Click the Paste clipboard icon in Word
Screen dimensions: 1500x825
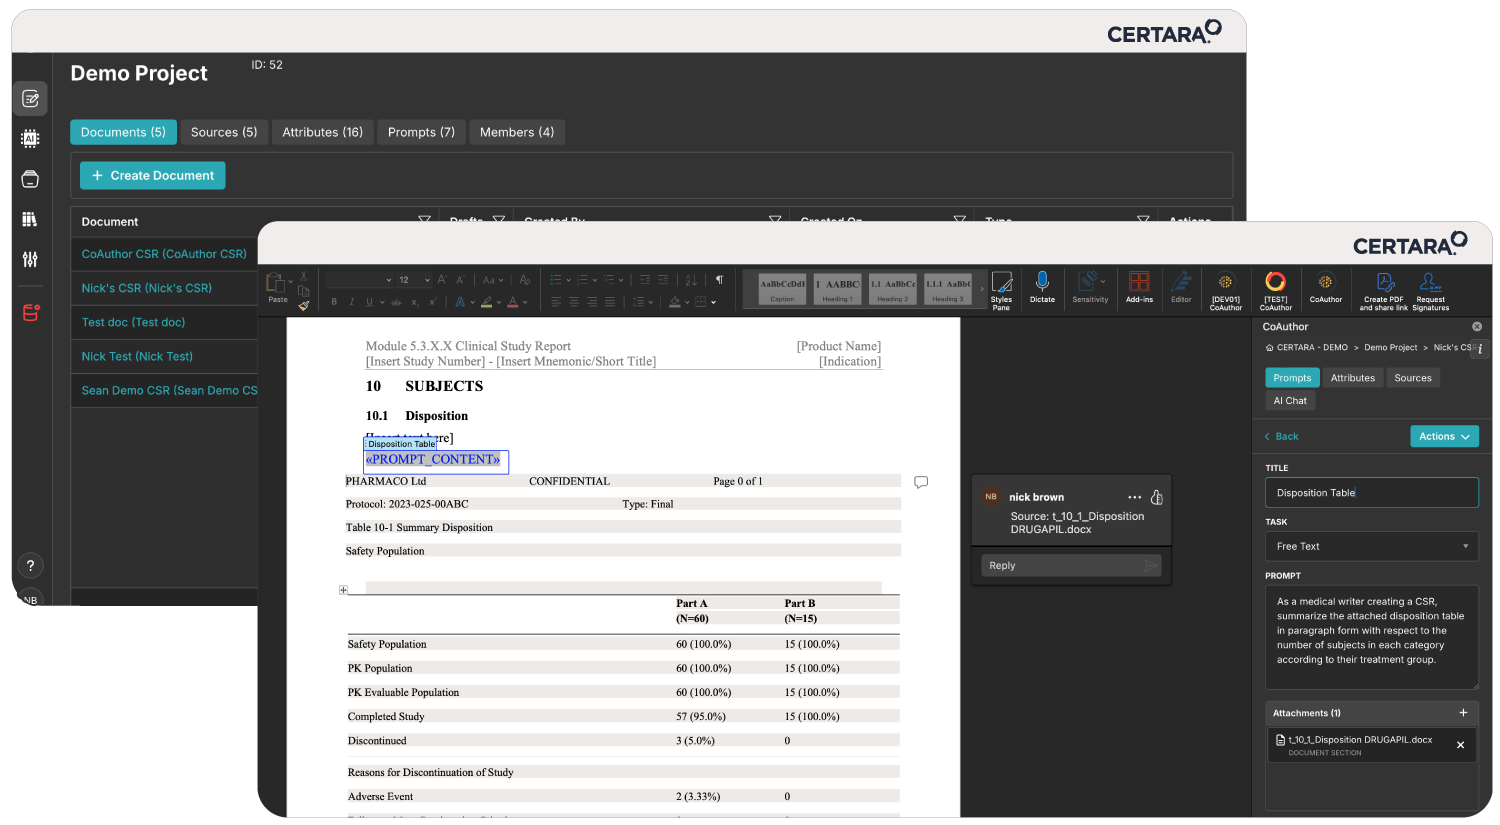coord(275,281)
